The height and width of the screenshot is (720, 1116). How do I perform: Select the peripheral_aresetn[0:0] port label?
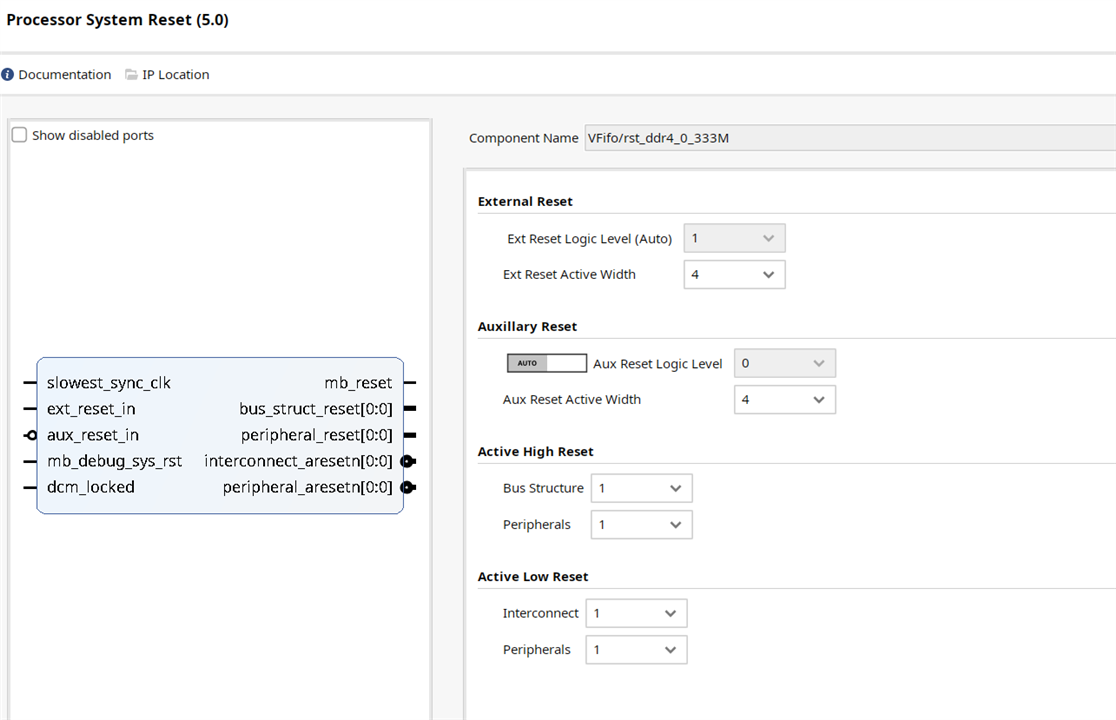[x=307, y=487]
